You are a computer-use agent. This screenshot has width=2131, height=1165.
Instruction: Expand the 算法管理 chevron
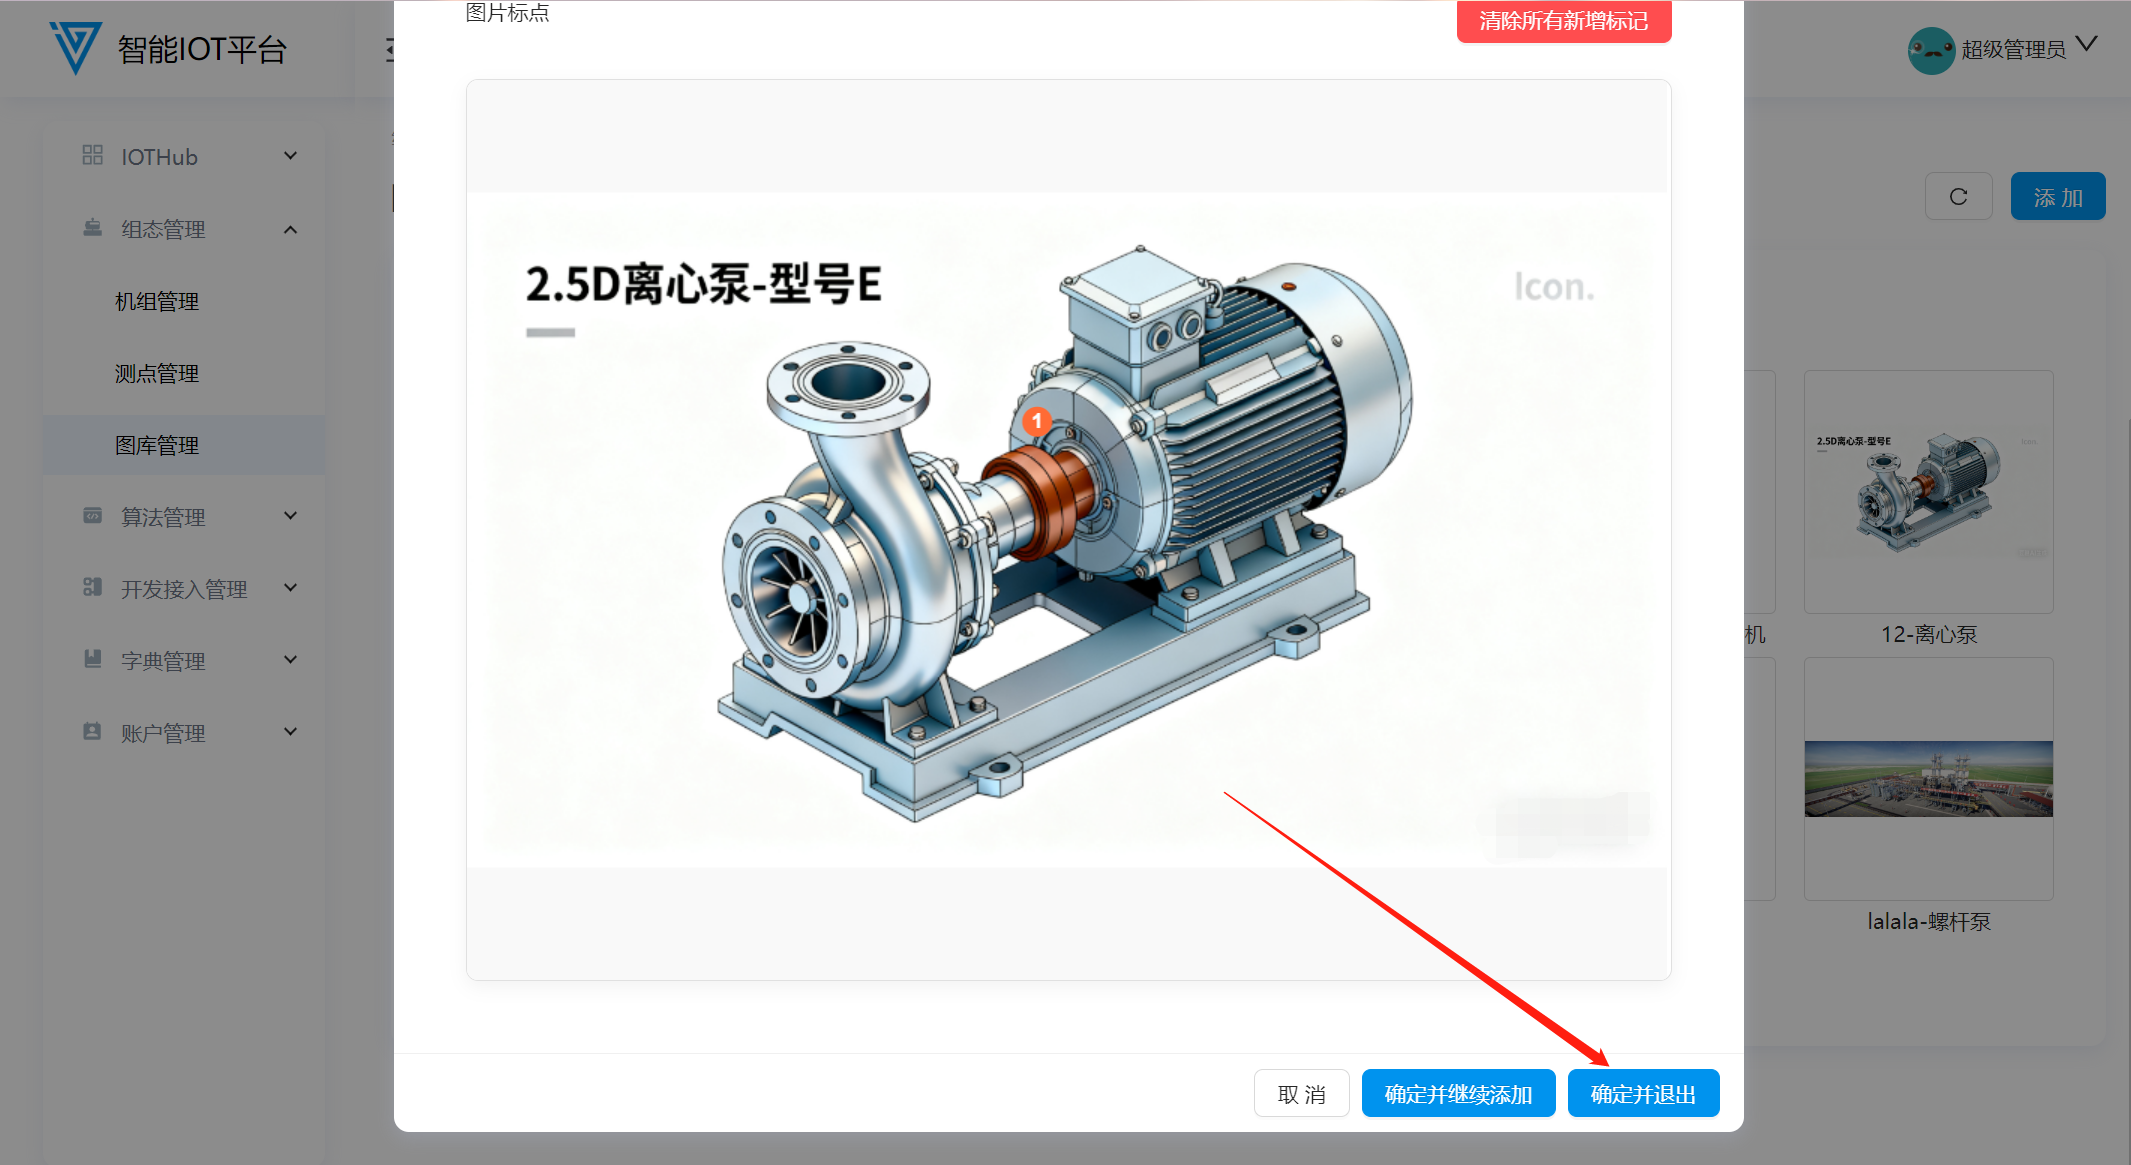pyautogui.click(x=290, y=516)
